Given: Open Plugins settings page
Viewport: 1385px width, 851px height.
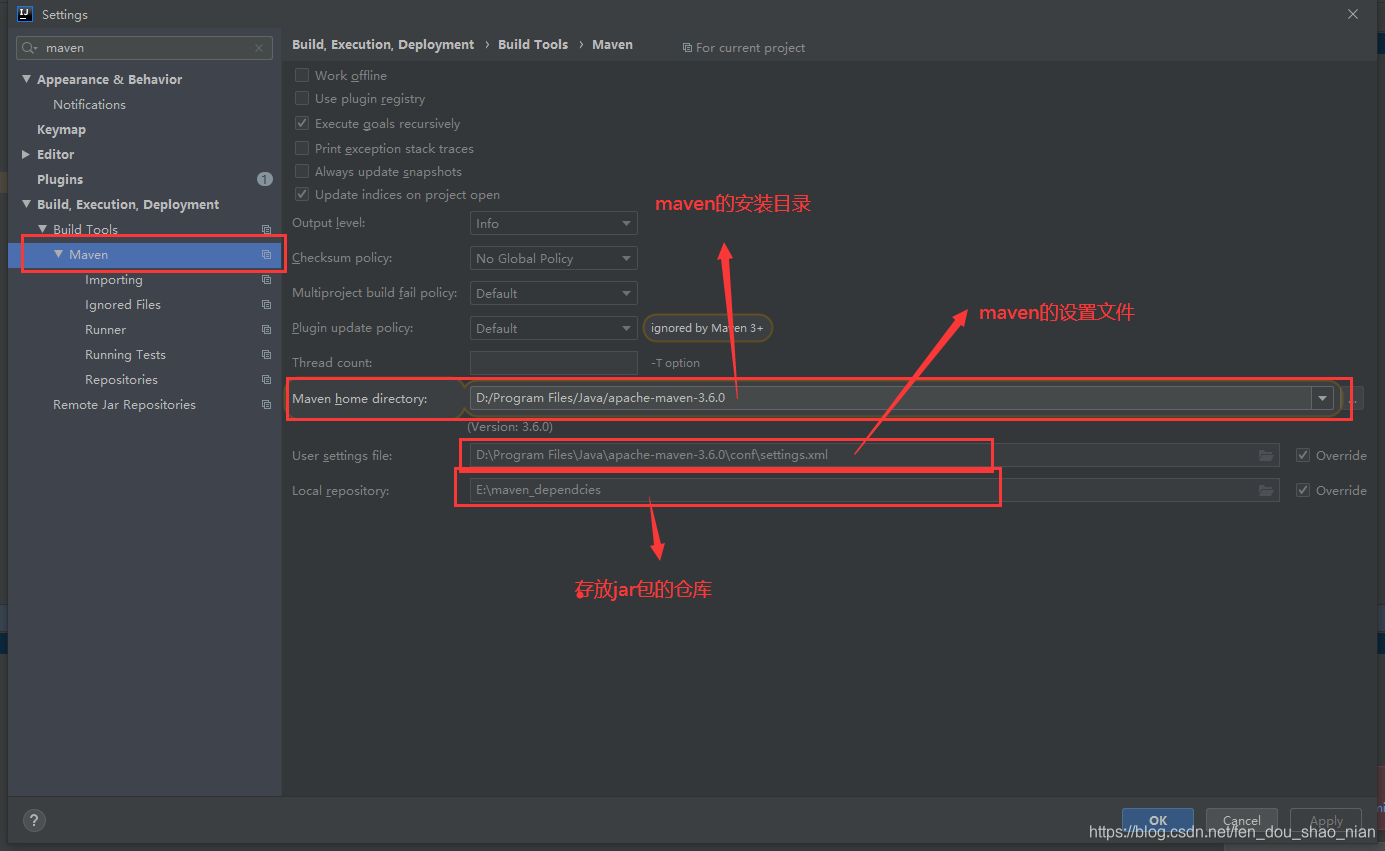Looking at the screenshot, I should [x=60, y=179].
